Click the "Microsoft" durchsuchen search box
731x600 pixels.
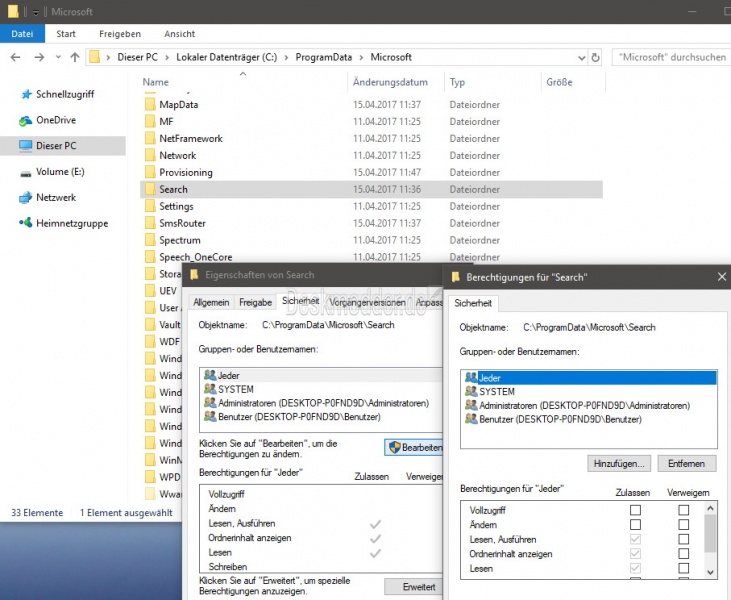pyautogui.click(x=671, y=57)
